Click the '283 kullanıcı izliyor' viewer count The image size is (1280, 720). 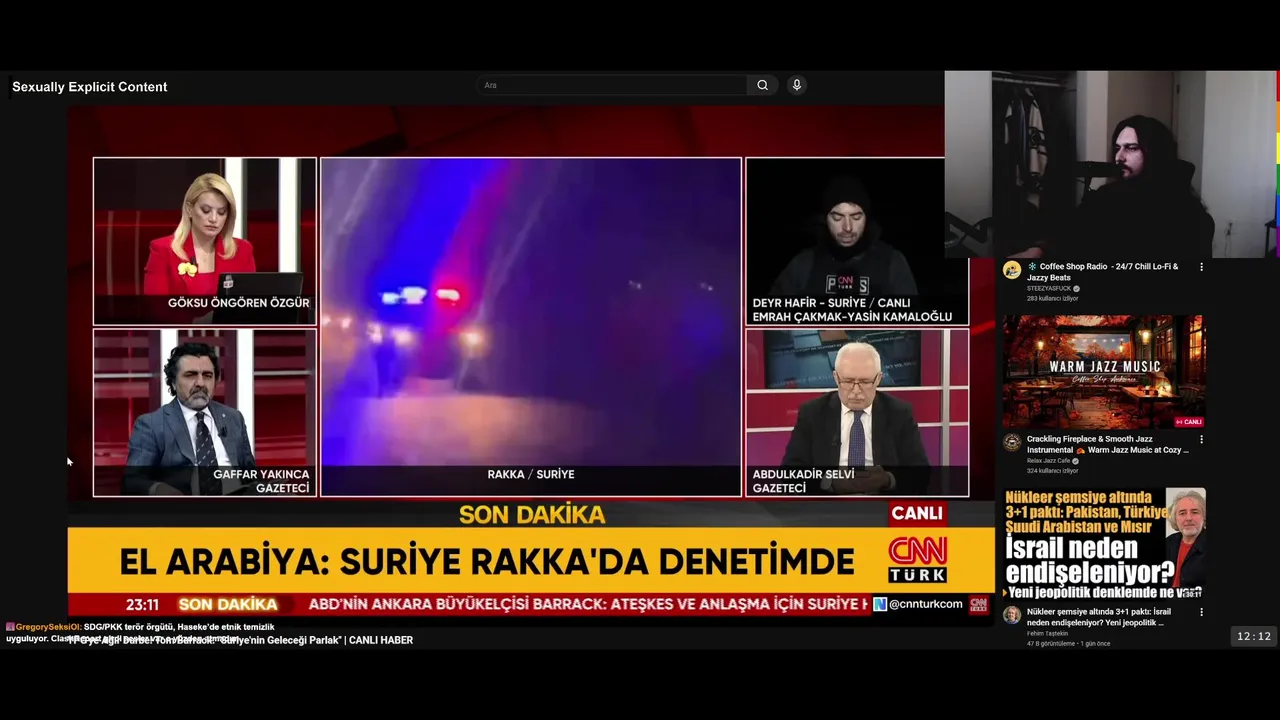1052,298
